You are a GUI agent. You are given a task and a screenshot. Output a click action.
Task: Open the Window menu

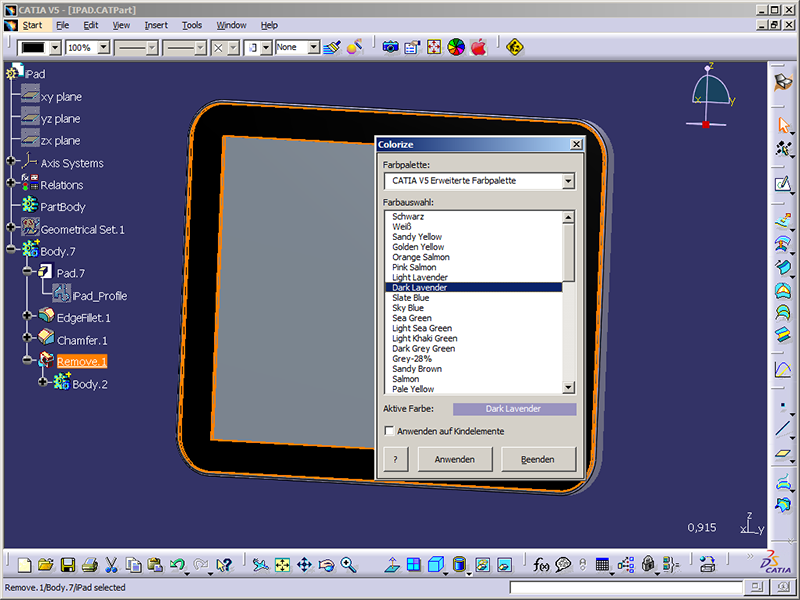coord(231,25)
